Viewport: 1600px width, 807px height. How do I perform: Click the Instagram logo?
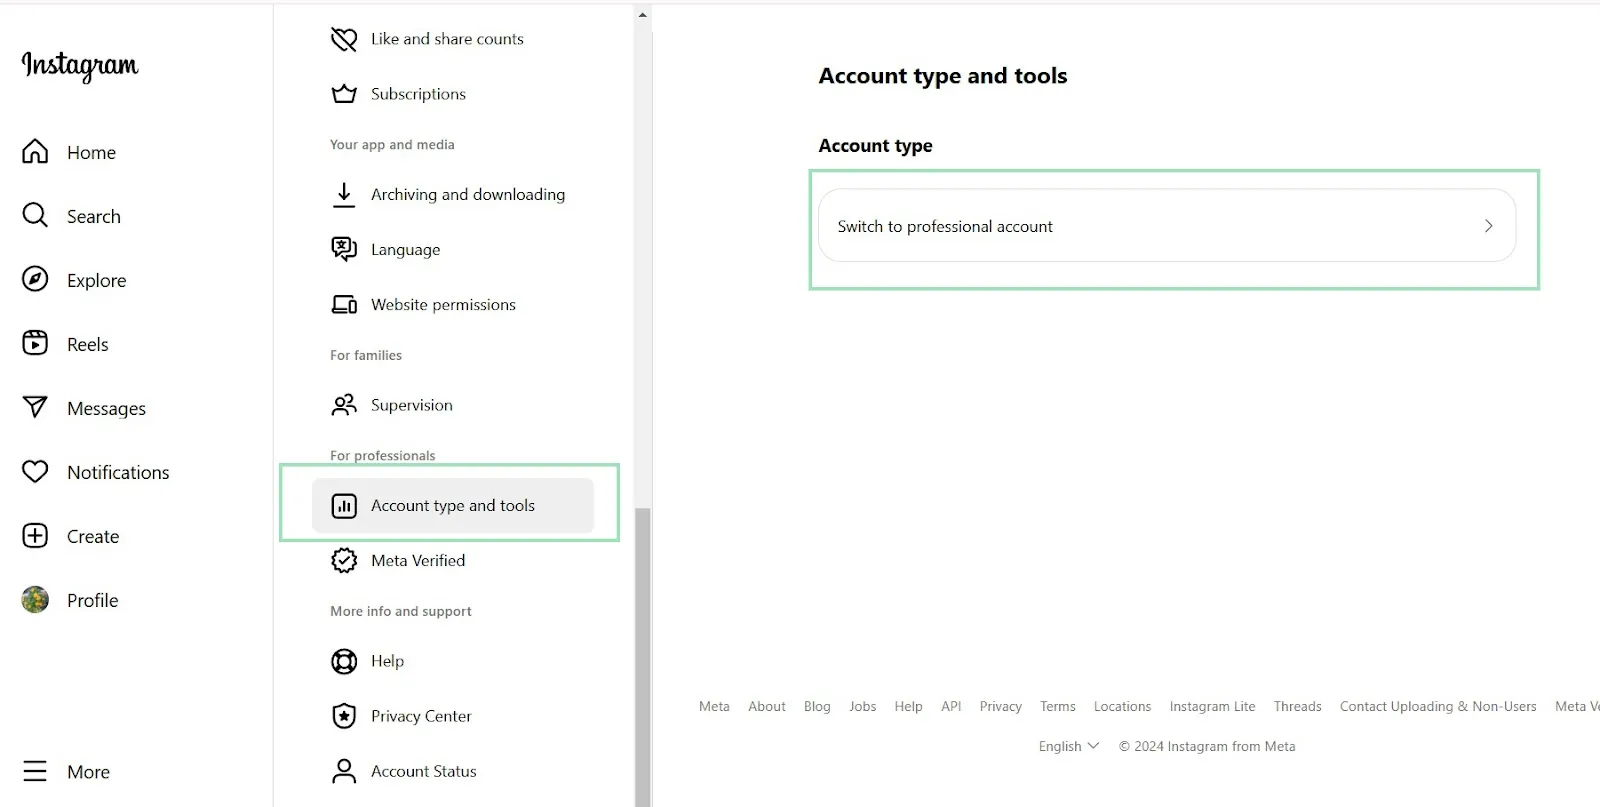click(x=80, y=65)
